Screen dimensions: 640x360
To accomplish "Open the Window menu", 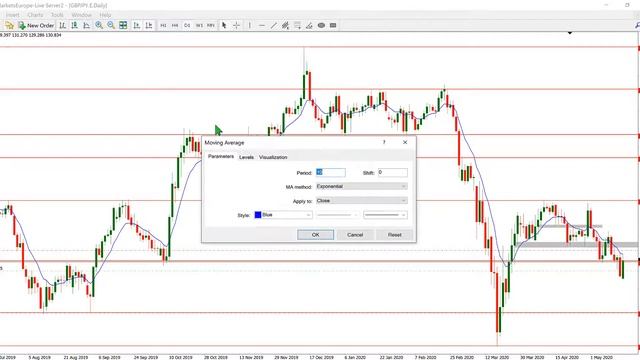I will (81, 15).
